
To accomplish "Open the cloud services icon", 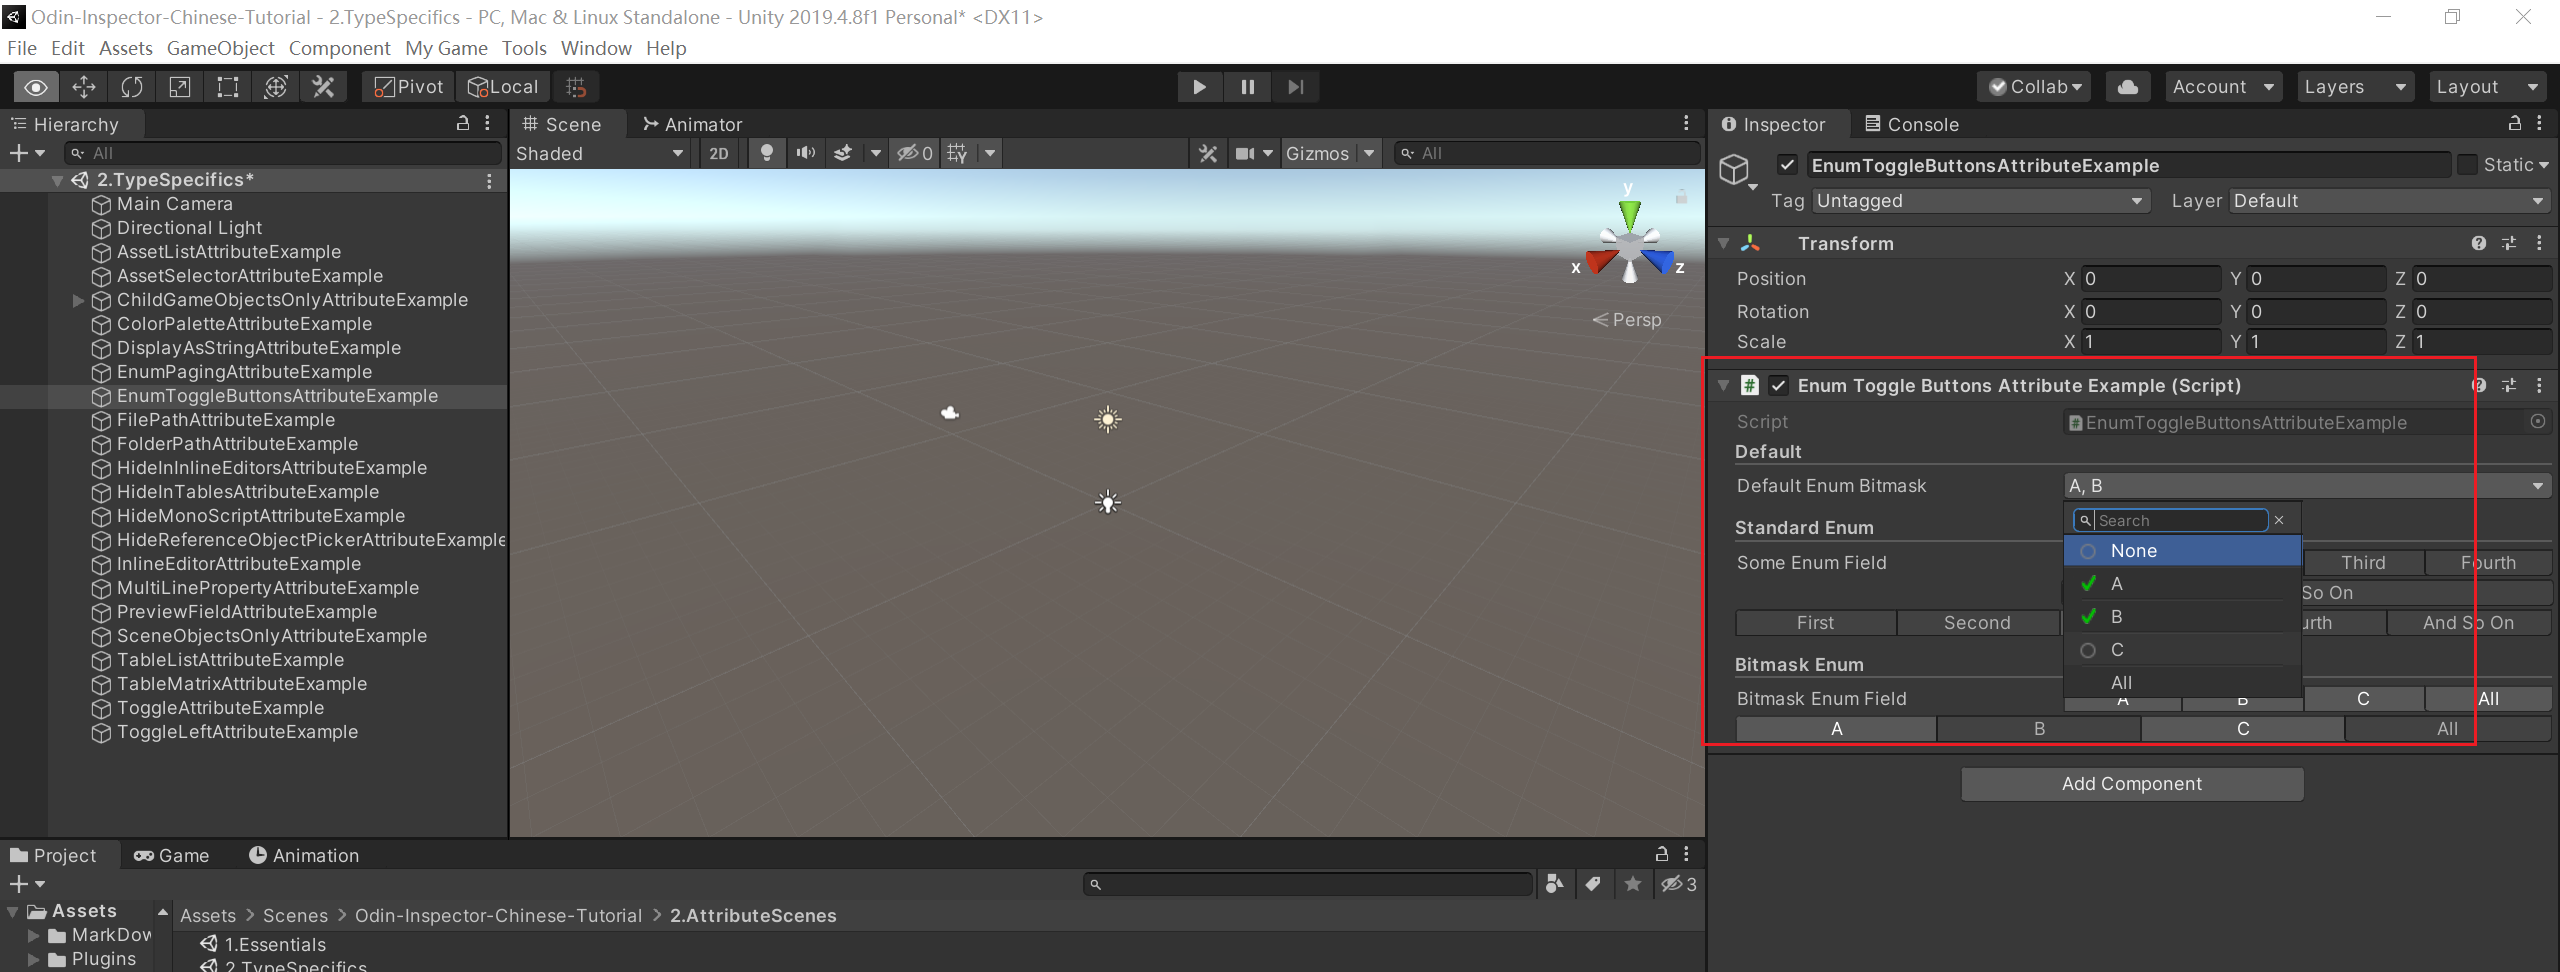I will [2128, 87].
